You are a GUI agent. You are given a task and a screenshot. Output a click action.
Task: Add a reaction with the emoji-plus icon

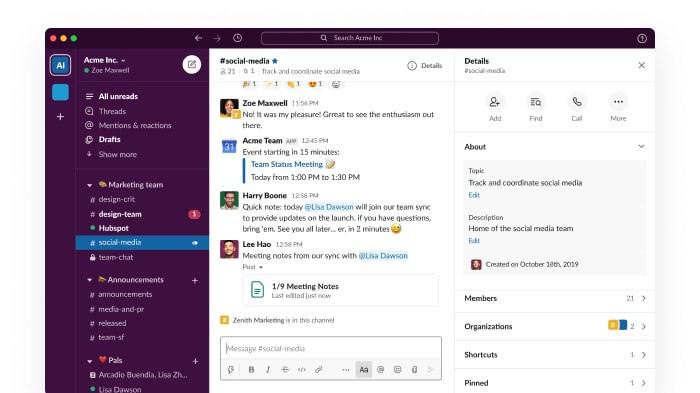tap(336, 84)
